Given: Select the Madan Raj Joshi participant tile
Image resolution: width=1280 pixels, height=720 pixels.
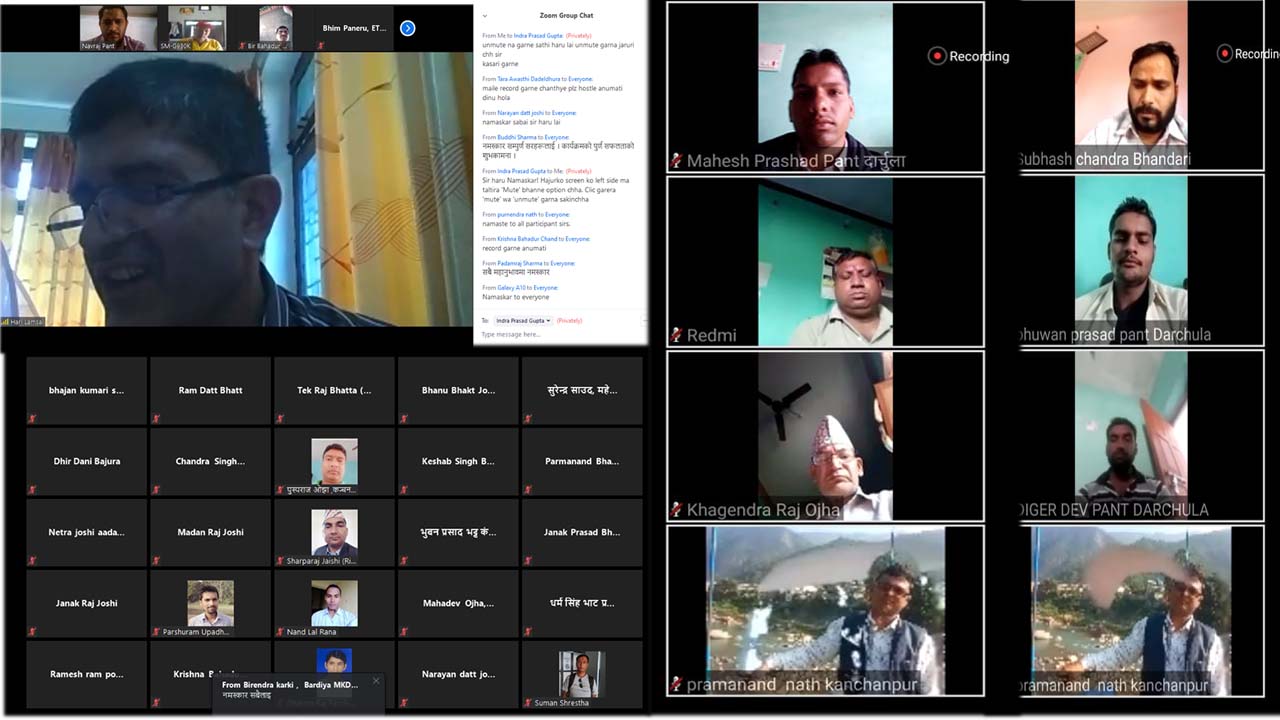Looking at the screenshot, I should click(210, 533).
